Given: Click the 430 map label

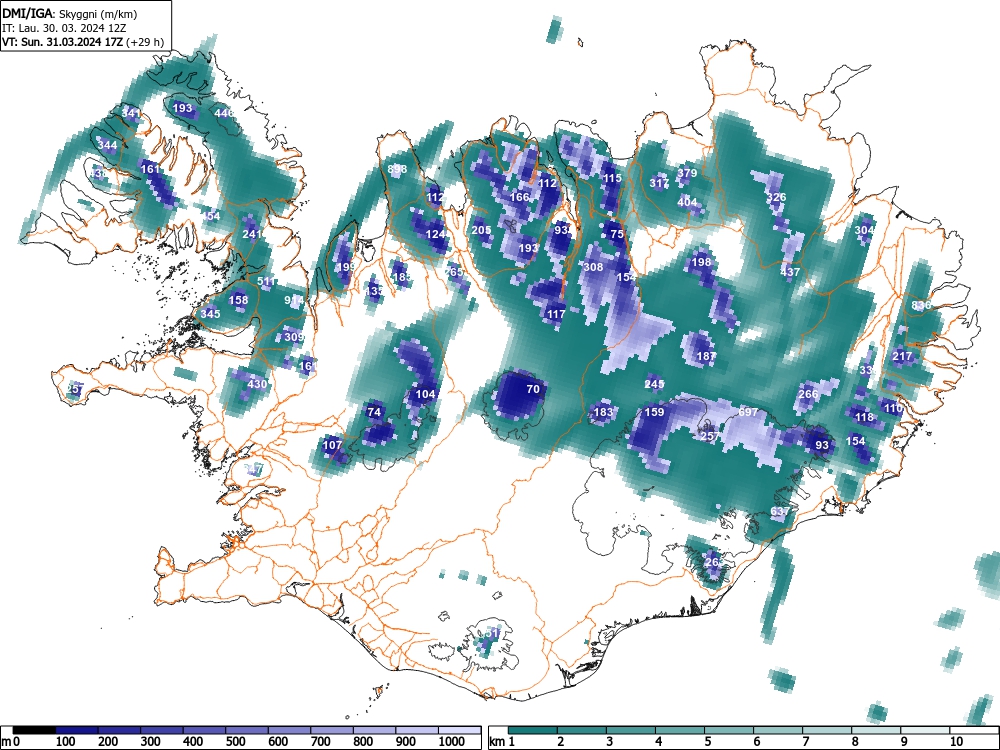Looking at the screenshot, I should (x=257, y=384).
